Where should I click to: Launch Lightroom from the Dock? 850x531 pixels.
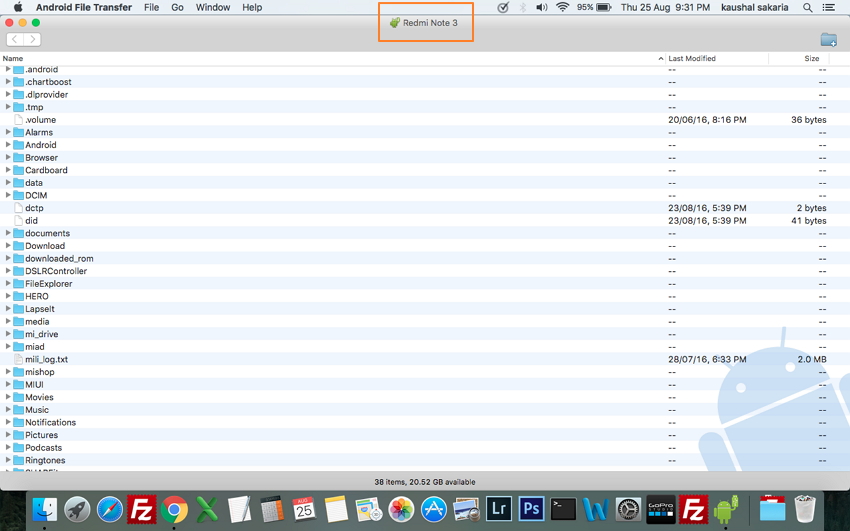499,509
